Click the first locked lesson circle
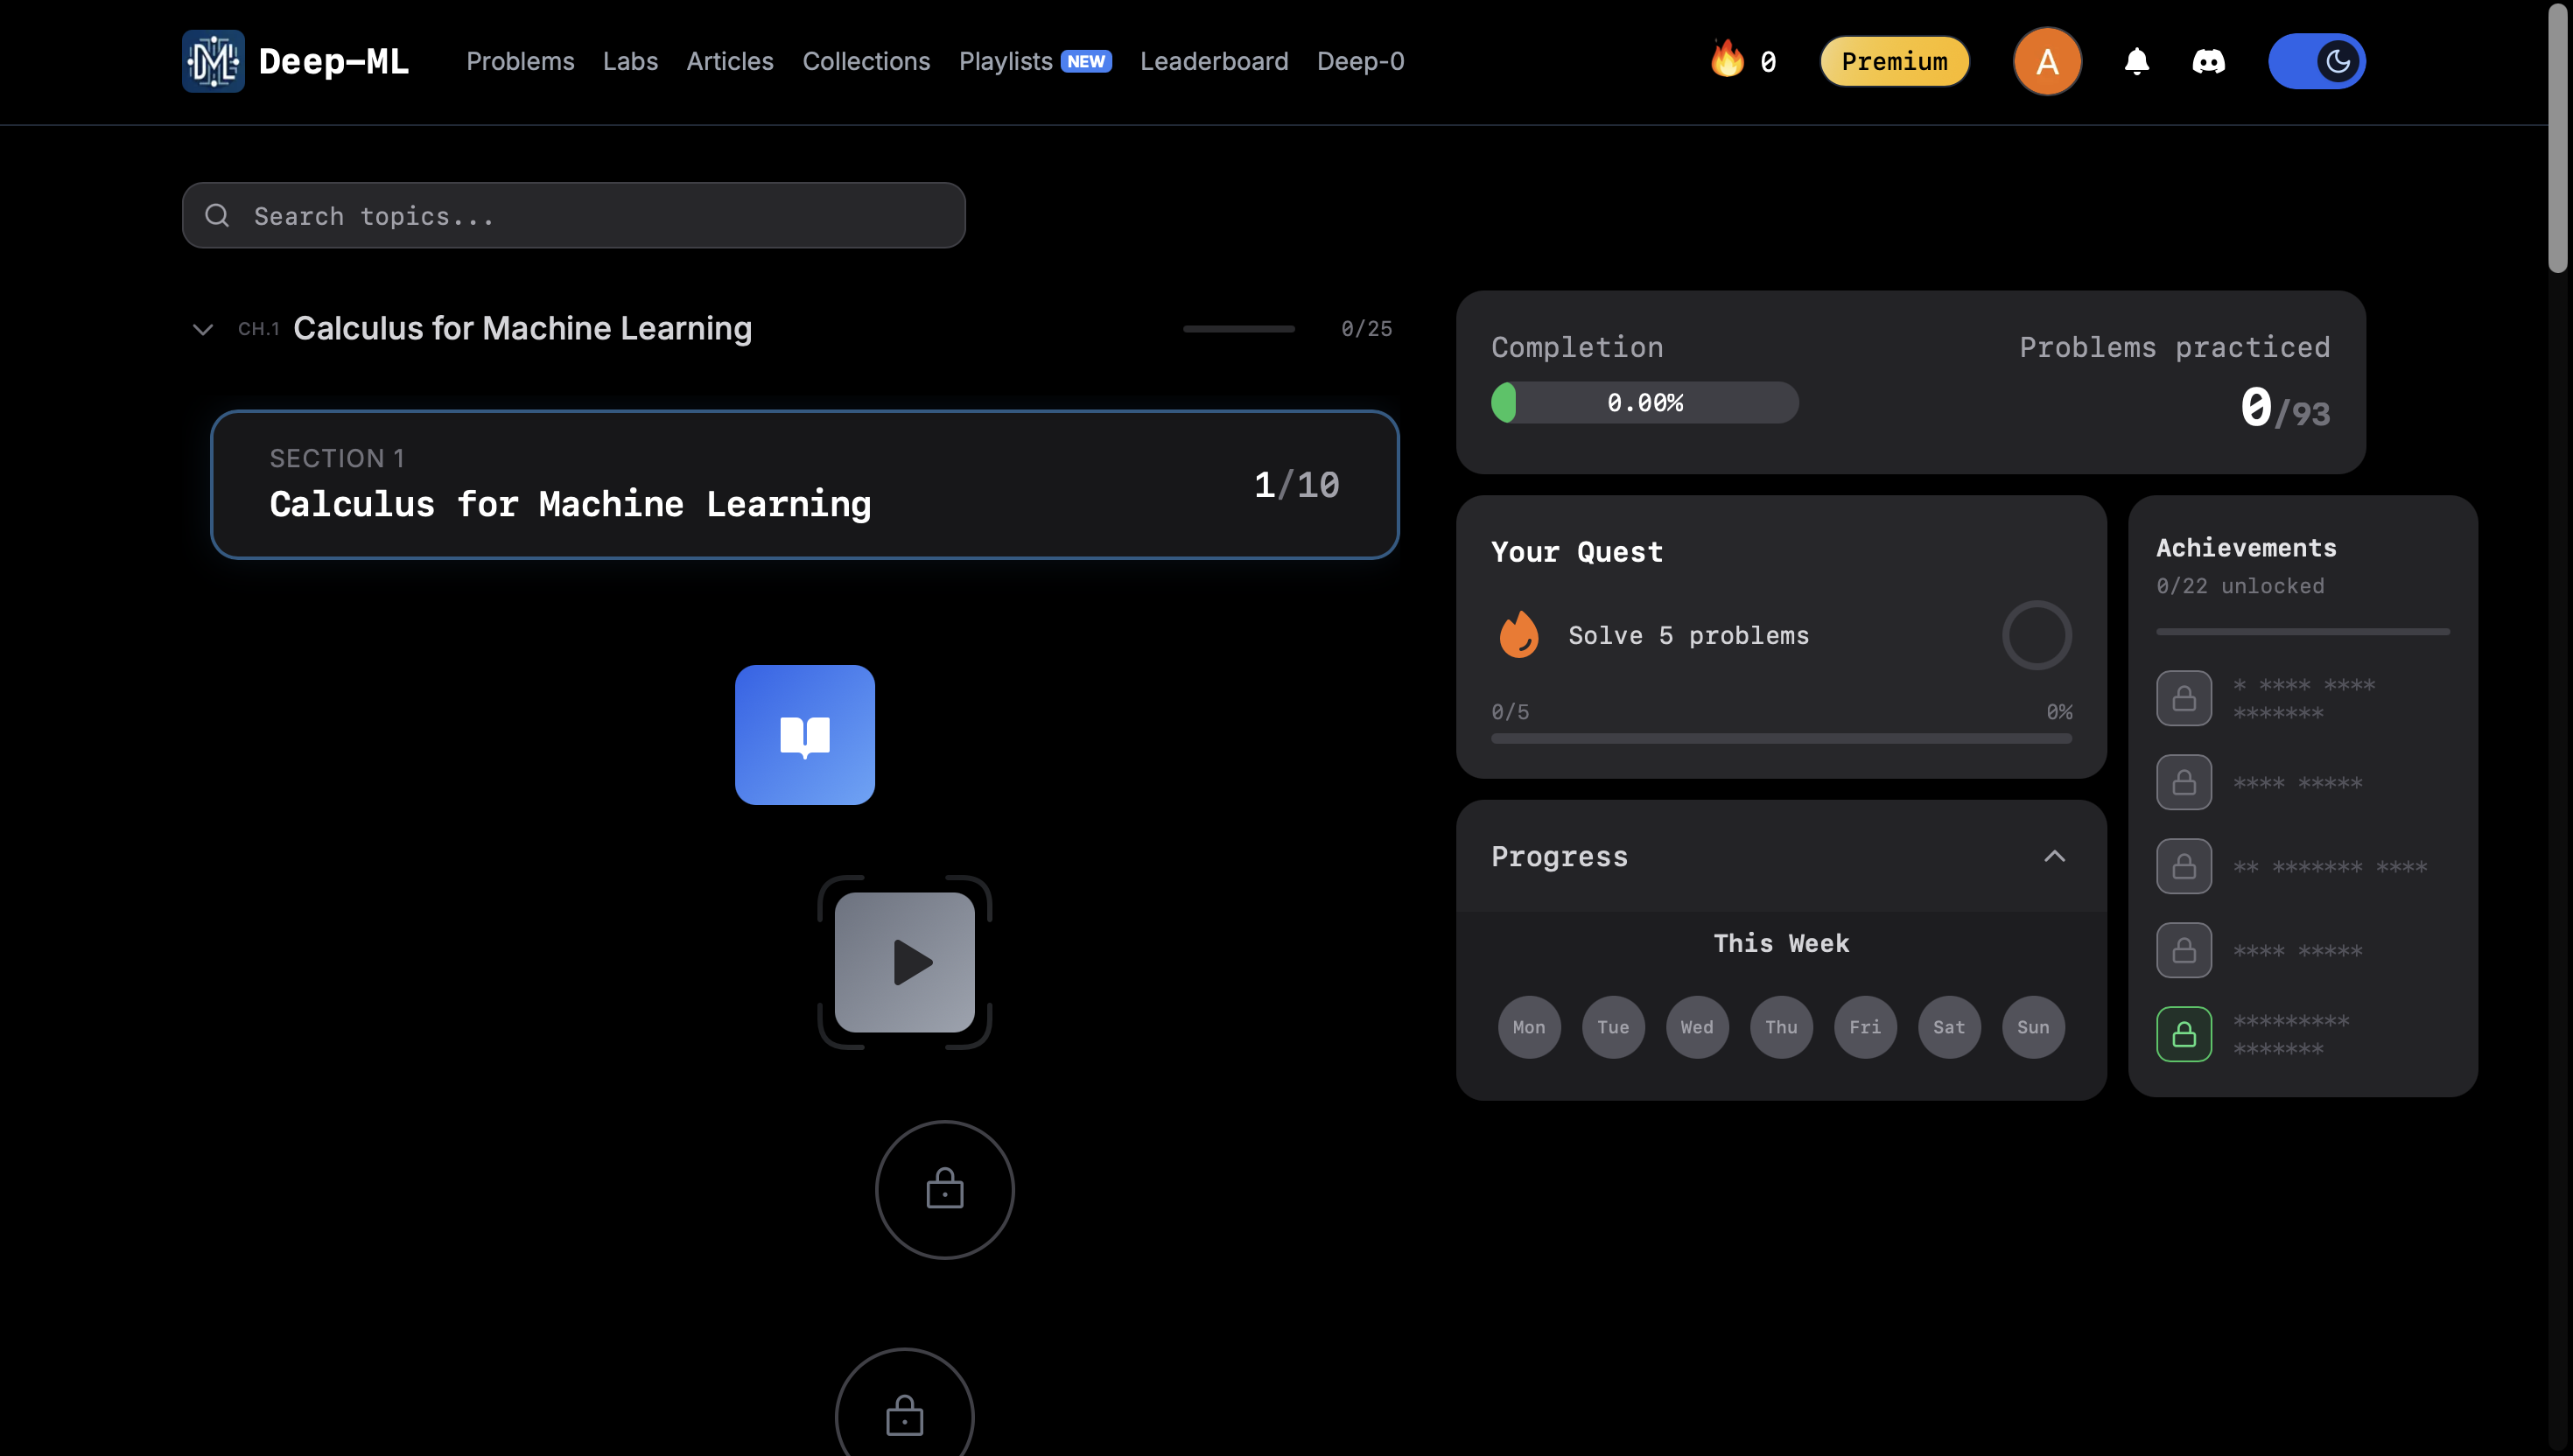The height and width of the screenshot is (1456, 2573). 944,1189
